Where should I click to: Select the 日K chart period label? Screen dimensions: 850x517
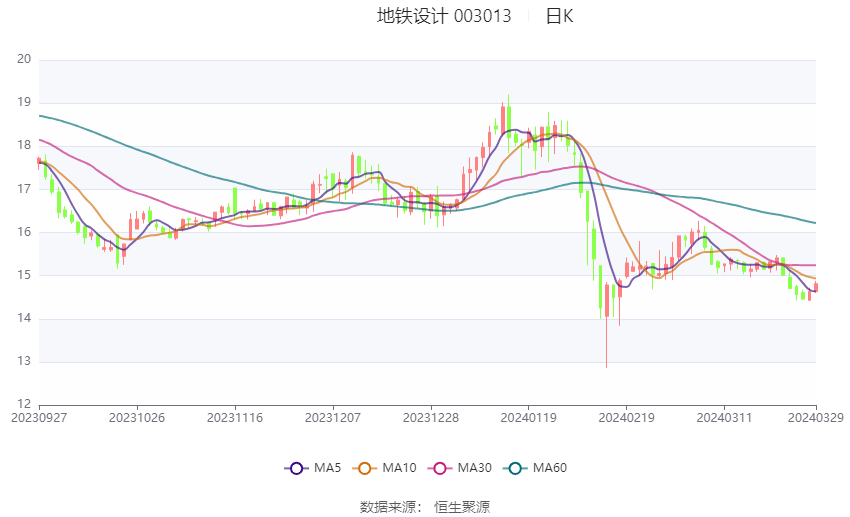pos(559,16)
